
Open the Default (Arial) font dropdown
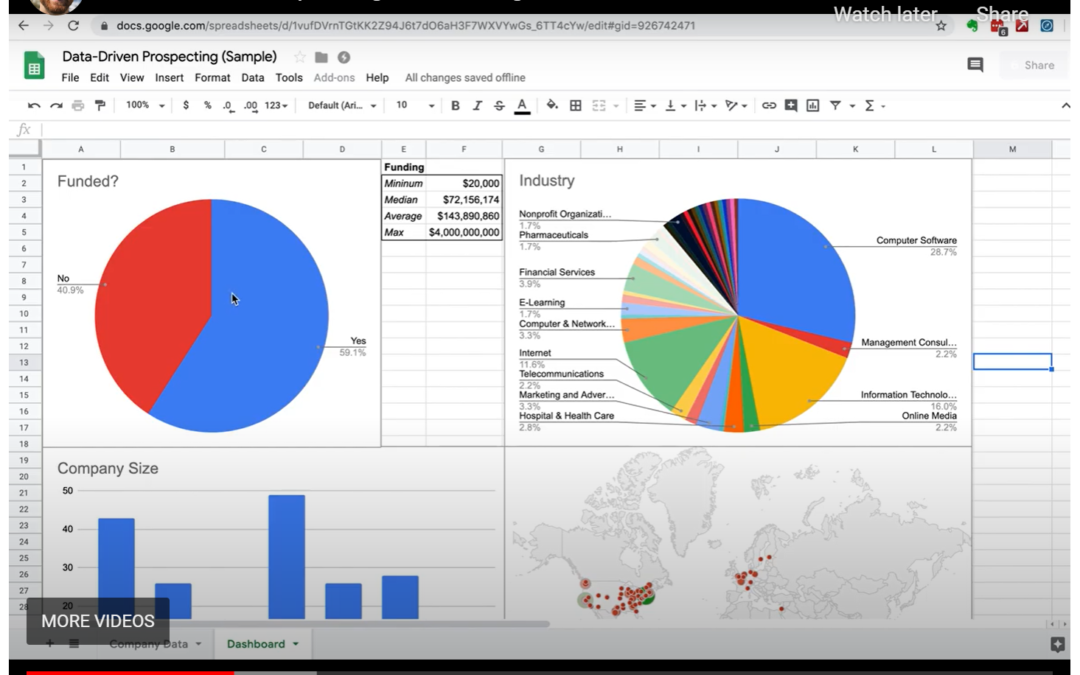tap(342, 105)
